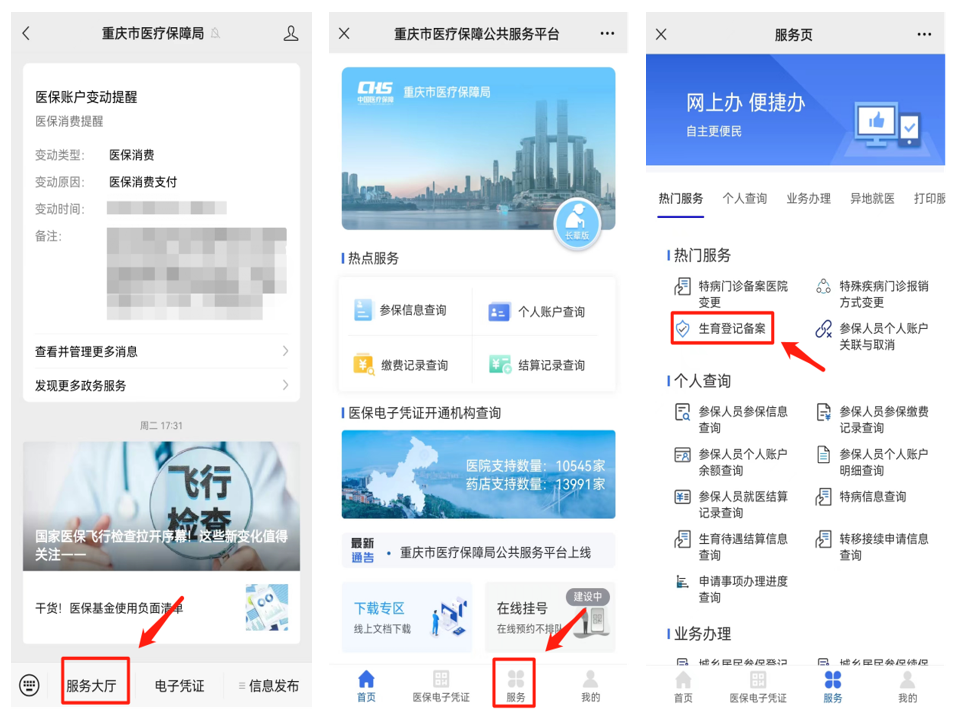Screen dimensions: 960x720
Task: Close the 重庆市医疗保障公共服务平台 page
Action: point(344,33)
